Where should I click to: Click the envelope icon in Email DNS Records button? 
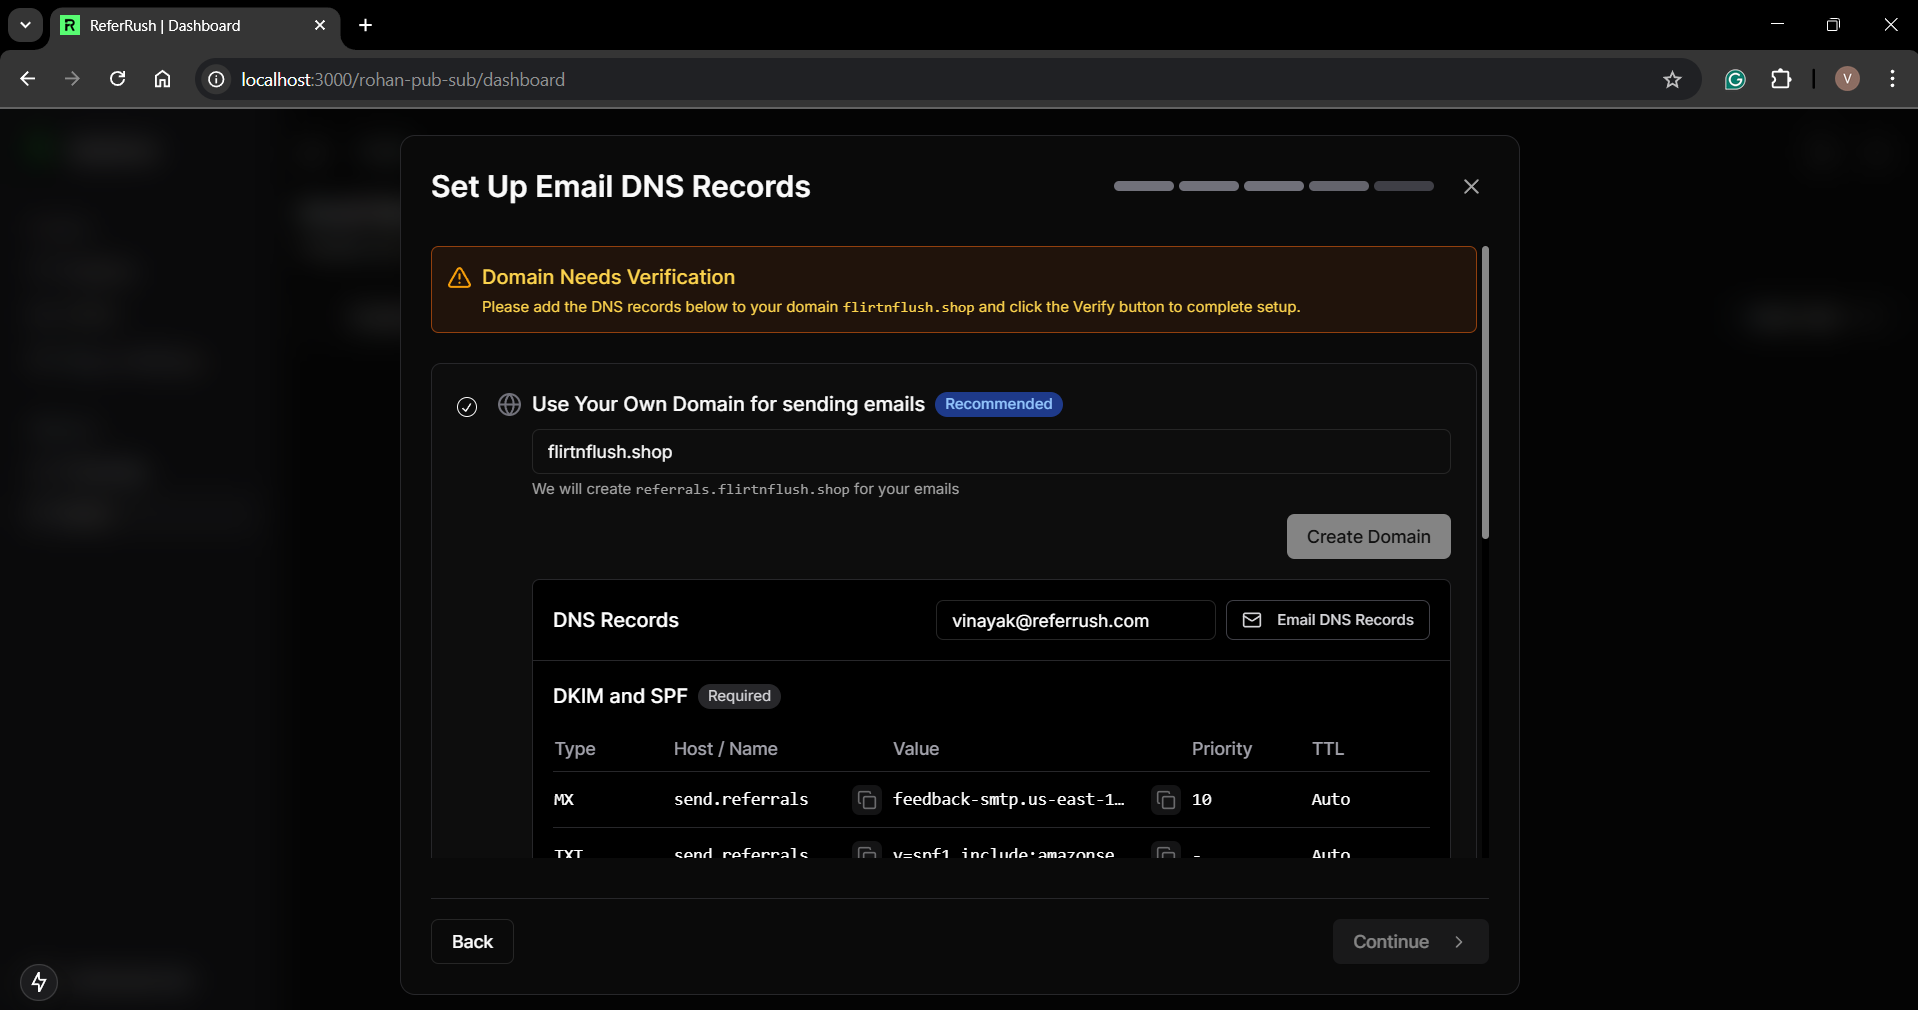(1252, 620)
